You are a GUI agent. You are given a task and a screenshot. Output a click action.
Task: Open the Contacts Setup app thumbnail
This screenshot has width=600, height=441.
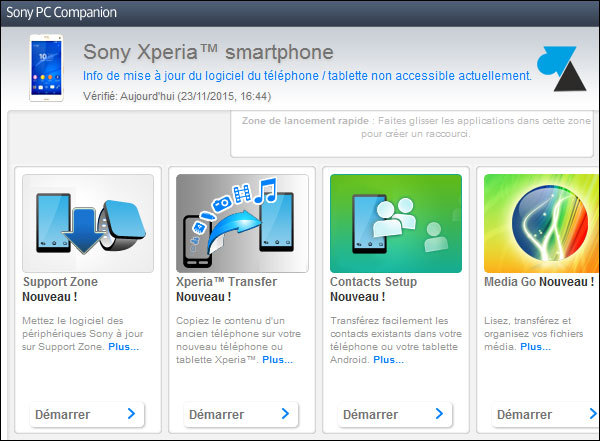396,224
